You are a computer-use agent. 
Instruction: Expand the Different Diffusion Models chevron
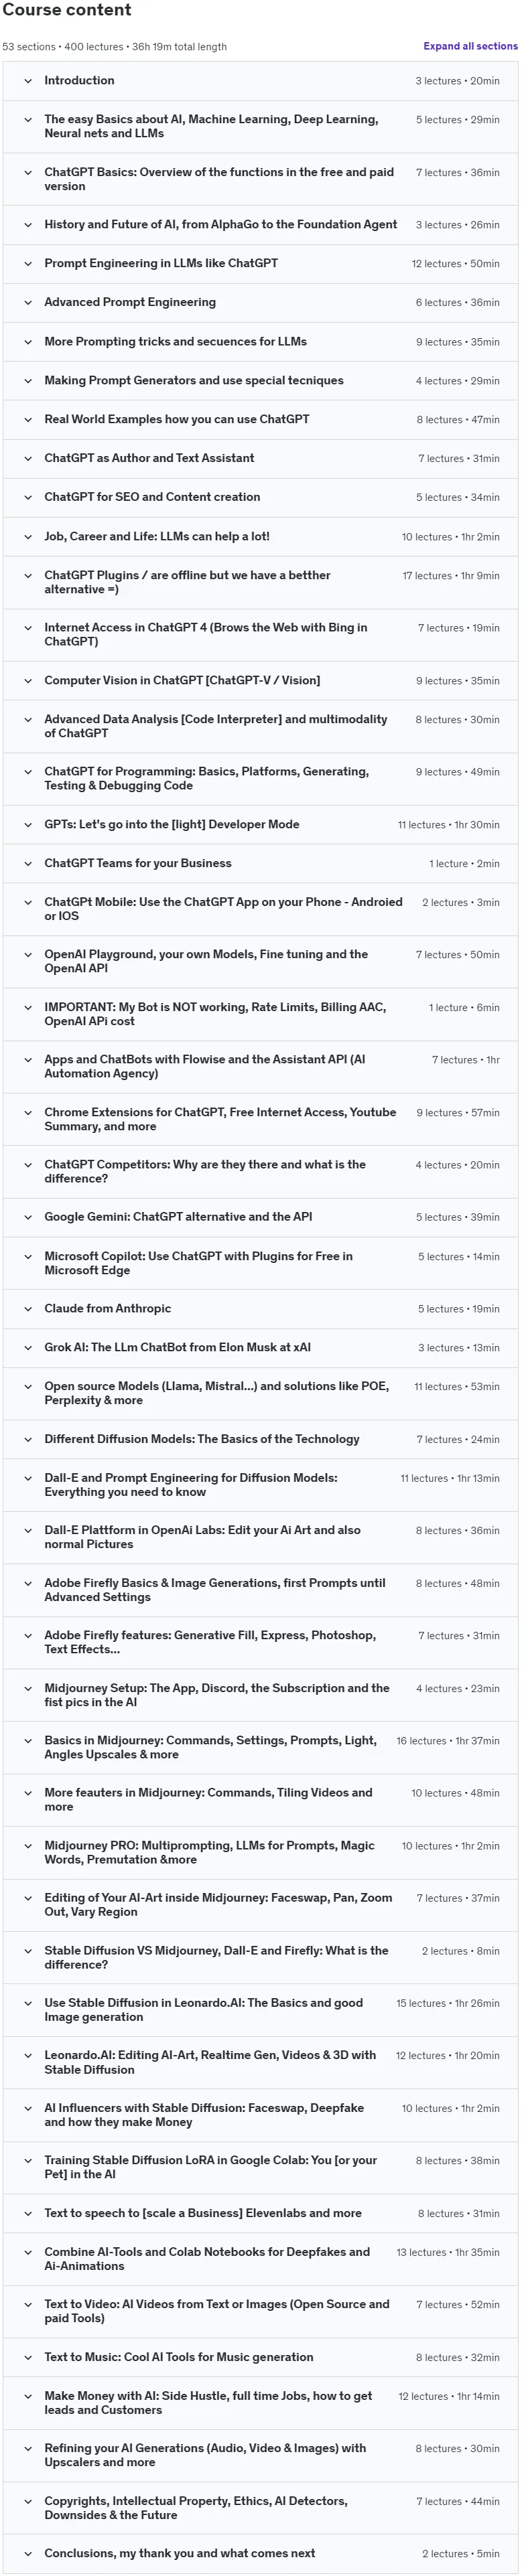tap(28, 1439)
